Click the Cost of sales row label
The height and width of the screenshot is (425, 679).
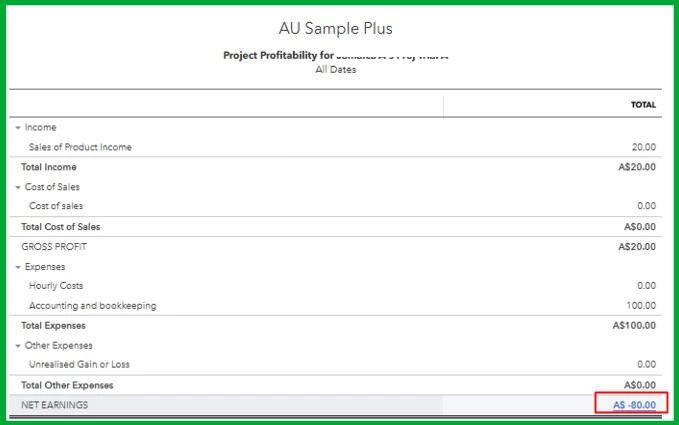[x=56, y=206]
